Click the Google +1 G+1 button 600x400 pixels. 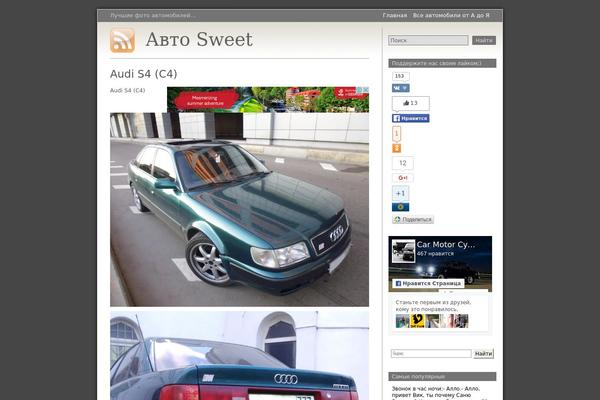pyautogui.click(x=403, y=178)
